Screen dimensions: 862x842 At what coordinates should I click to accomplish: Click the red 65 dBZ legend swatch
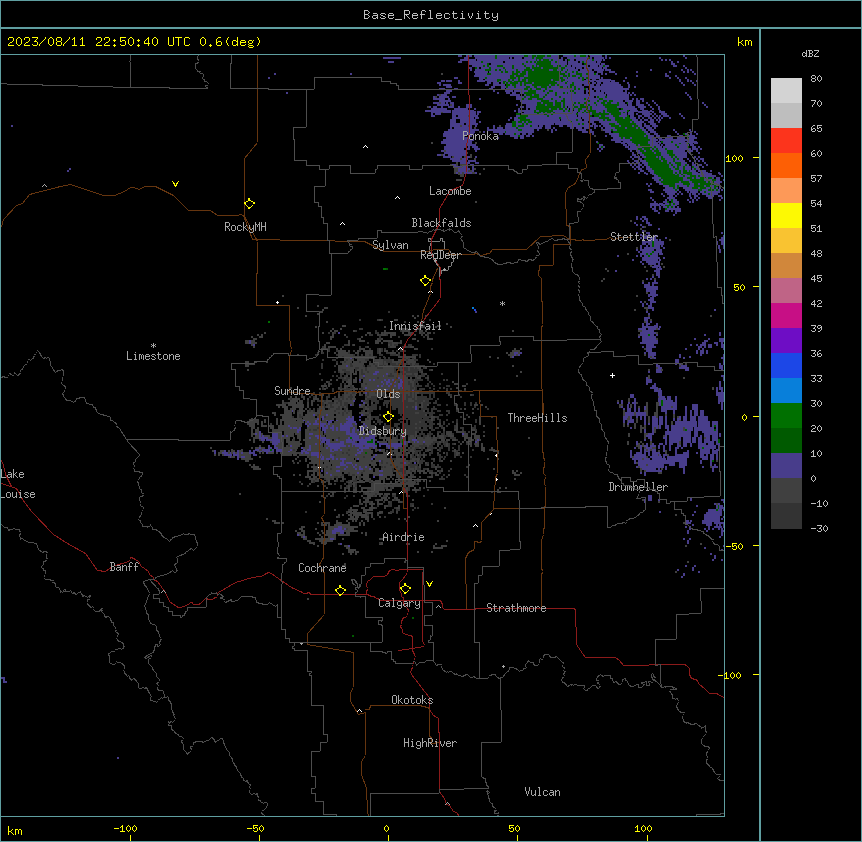click(x=786, y=141)
